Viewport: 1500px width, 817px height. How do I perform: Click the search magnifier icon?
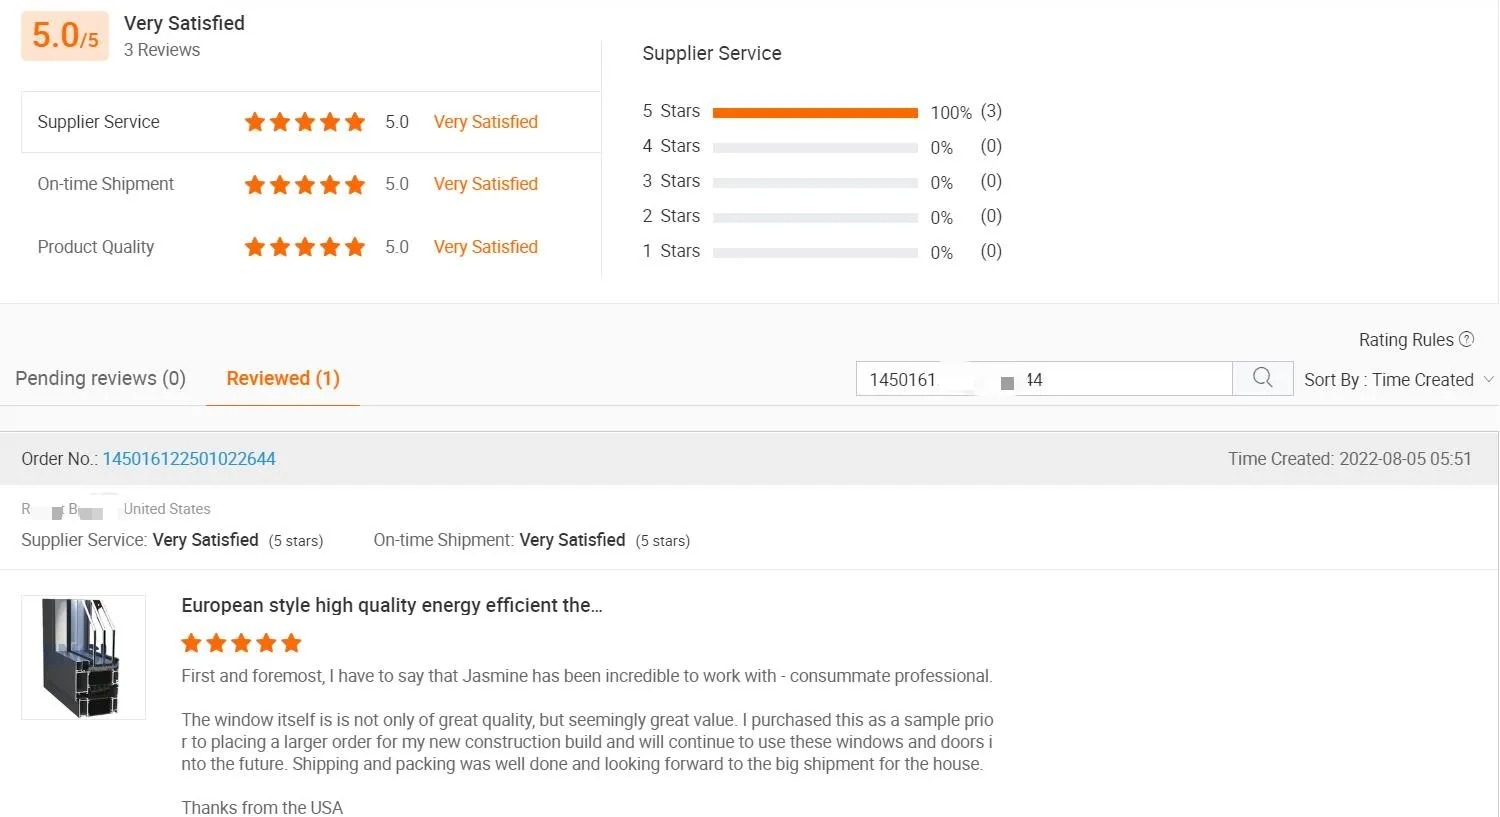coord(1263,378)
